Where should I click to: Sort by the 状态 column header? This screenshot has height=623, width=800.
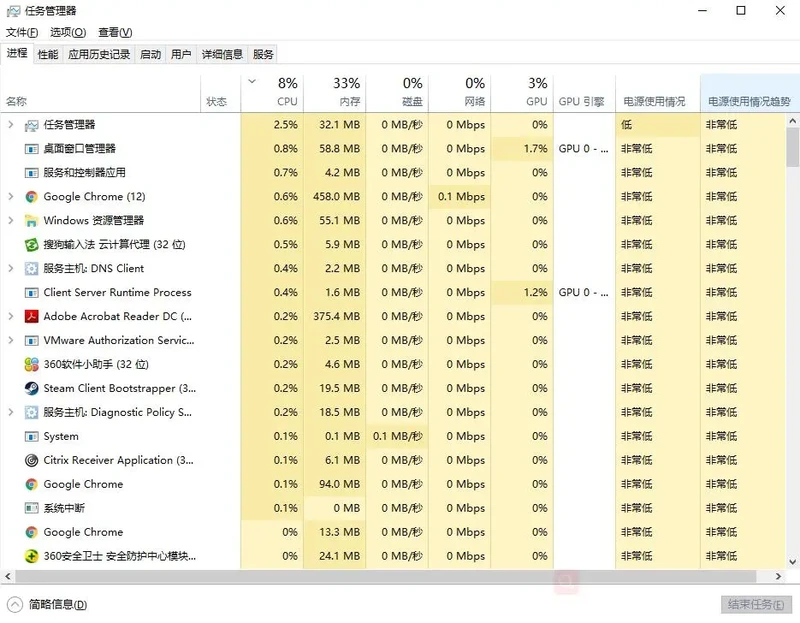(220, 93)
